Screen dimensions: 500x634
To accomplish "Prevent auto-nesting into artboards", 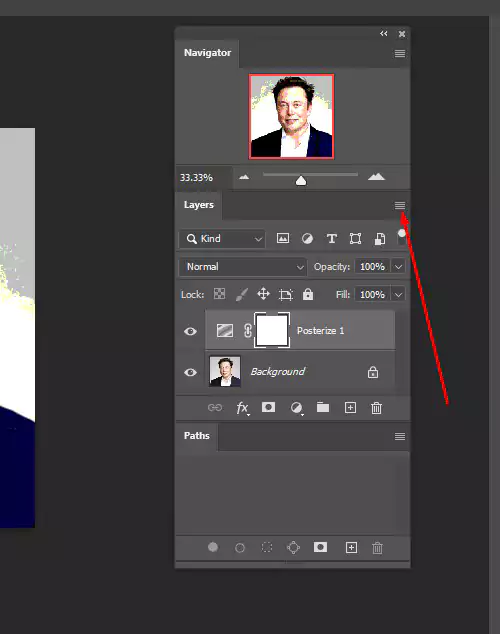I will tap(286, 294).
